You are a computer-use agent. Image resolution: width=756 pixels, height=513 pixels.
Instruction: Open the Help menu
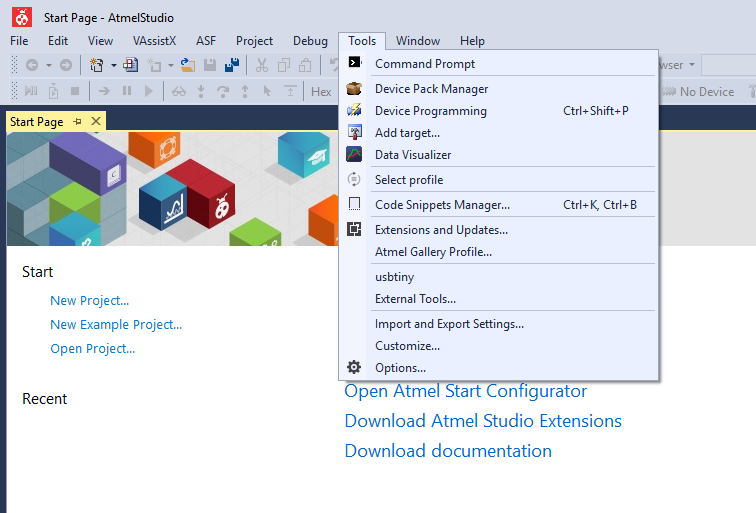[472, 41]
